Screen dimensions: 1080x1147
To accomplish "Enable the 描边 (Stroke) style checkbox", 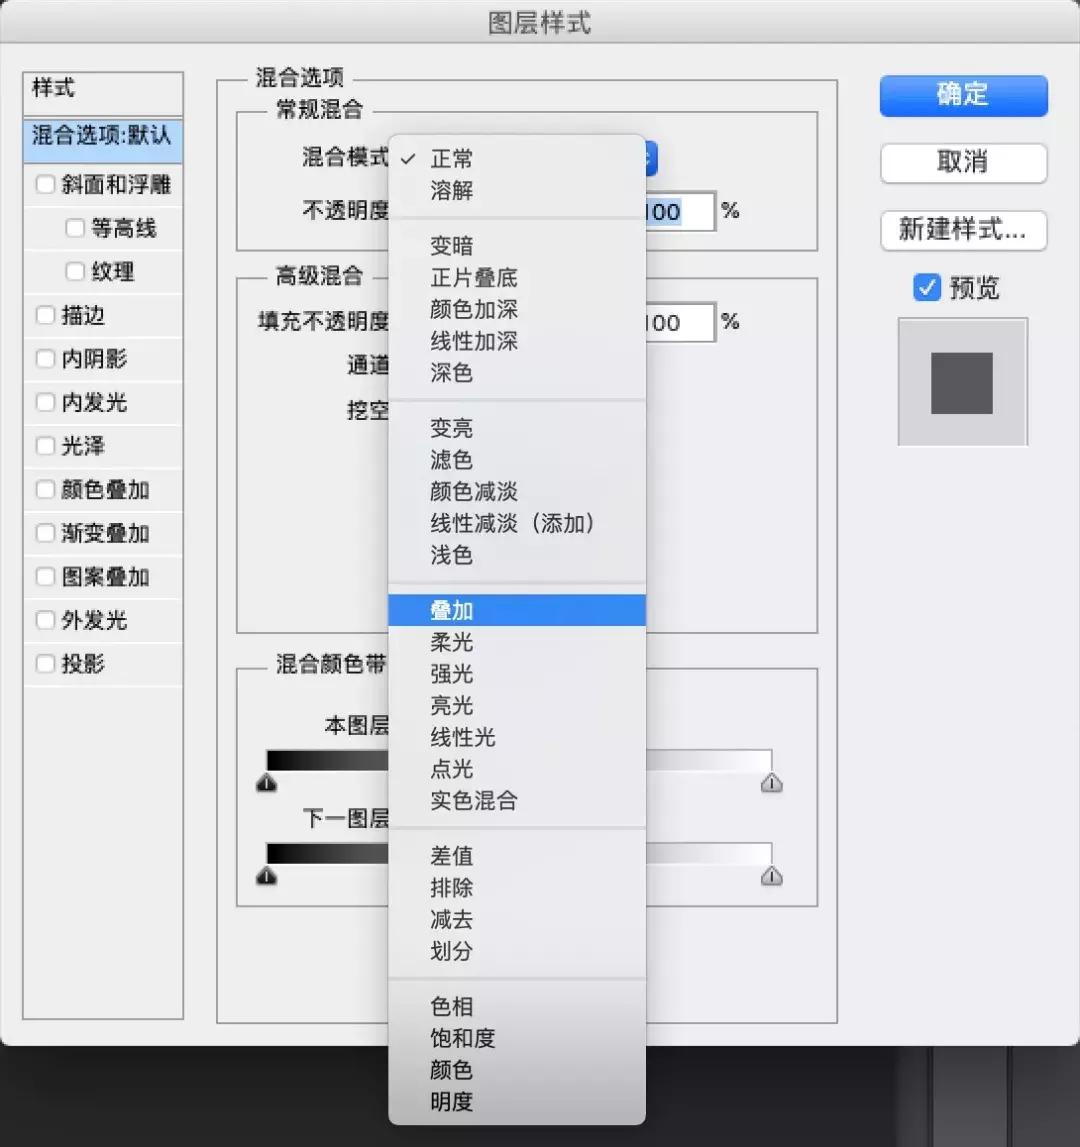I will [45, 315].
